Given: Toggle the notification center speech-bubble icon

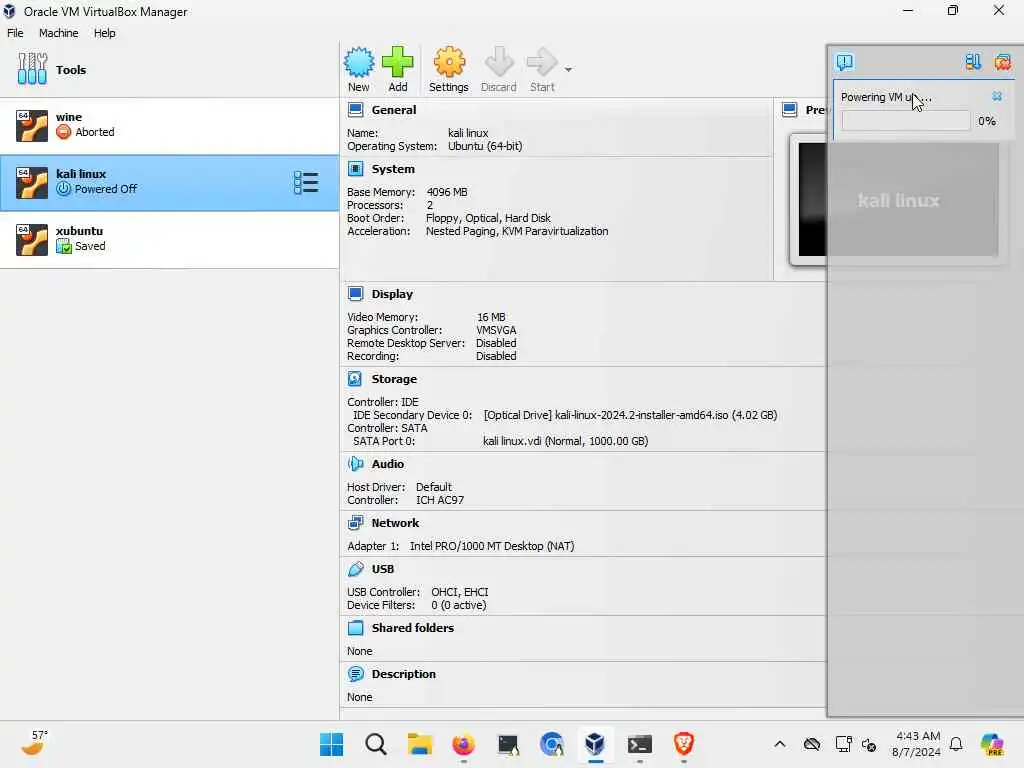Looking at the screenshot, I should coord(844,62).
